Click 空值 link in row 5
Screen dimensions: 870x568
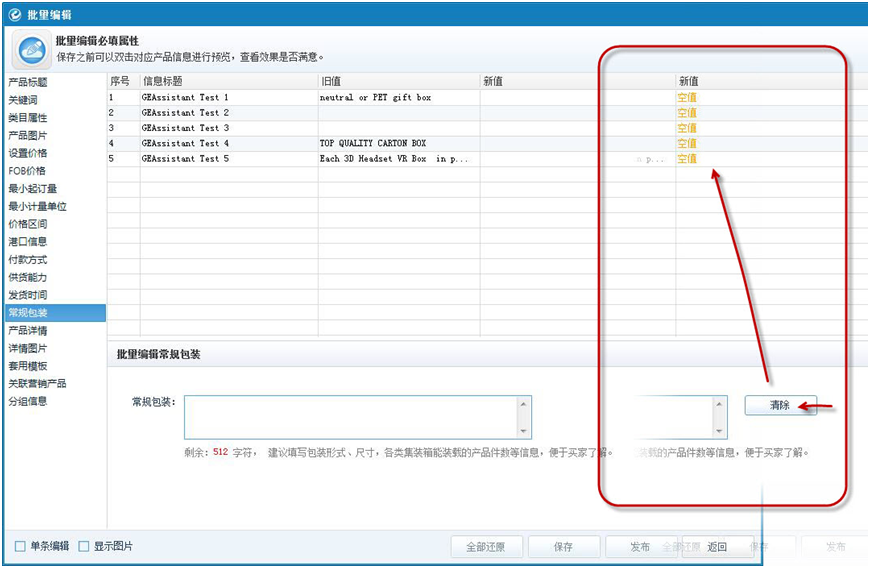687,159
